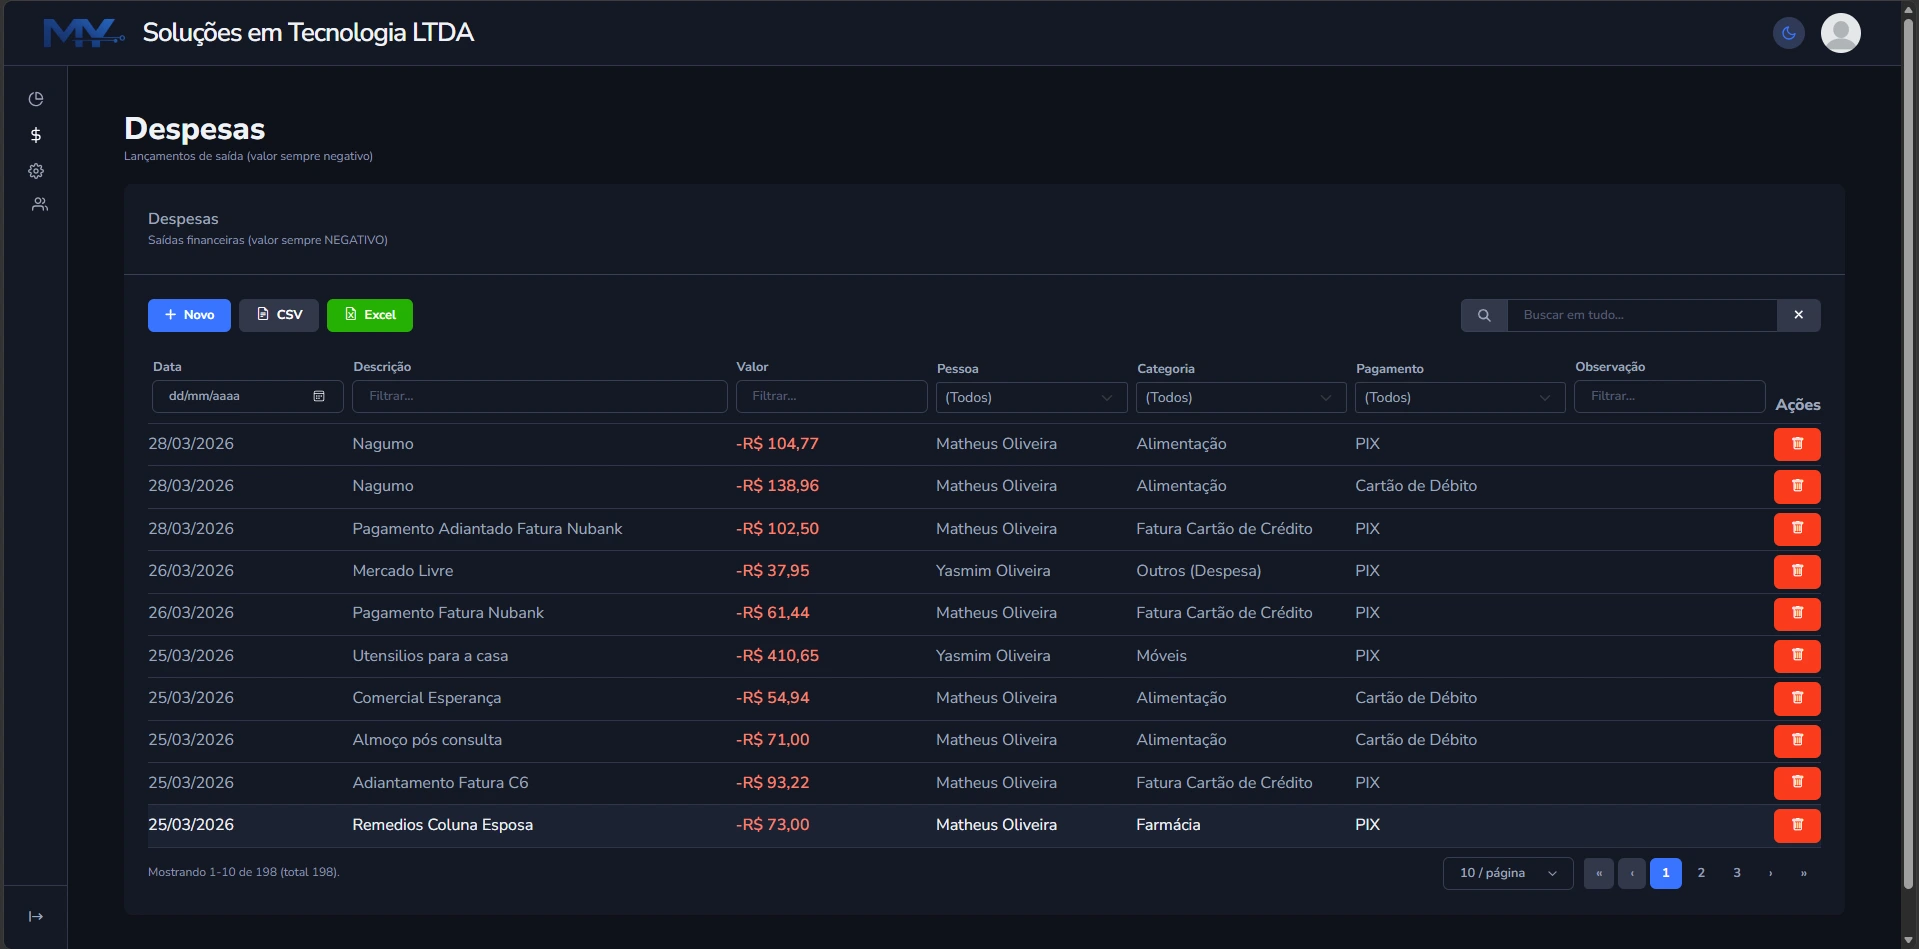Screen dimensions: 1919x949
Task: Delete the Nagumo -R$ 138,96 expense
Action: coord(1797,486)
